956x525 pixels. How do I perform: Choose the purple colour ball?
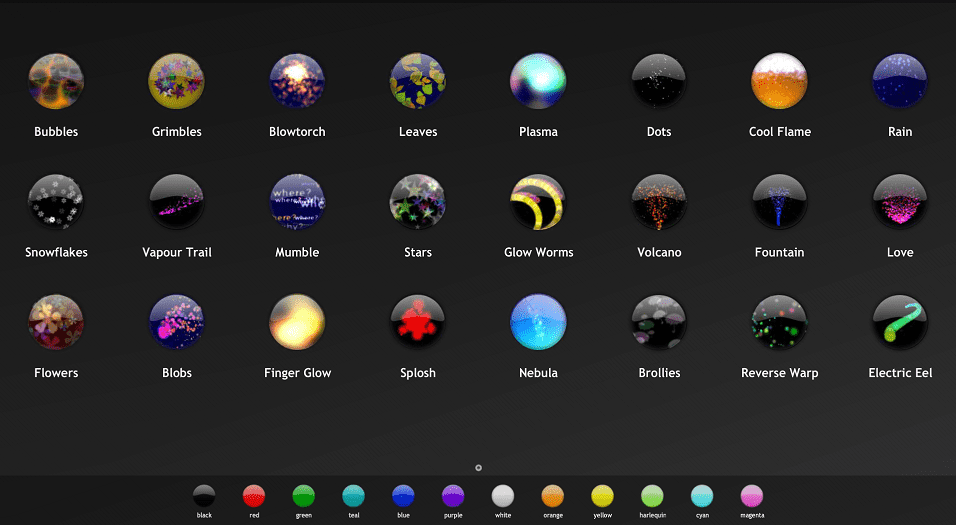(x=453, y=496)
